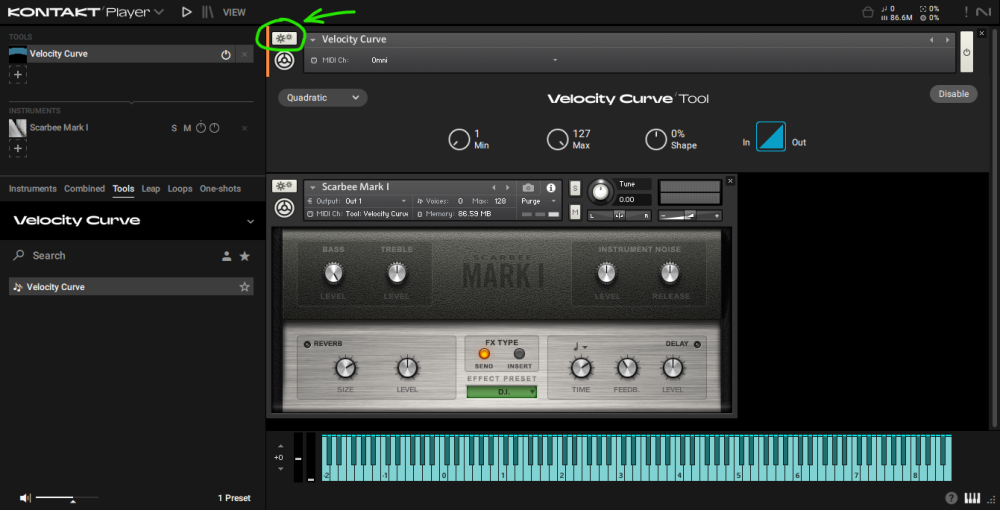Open the VIEW menu

pos(234,12)
